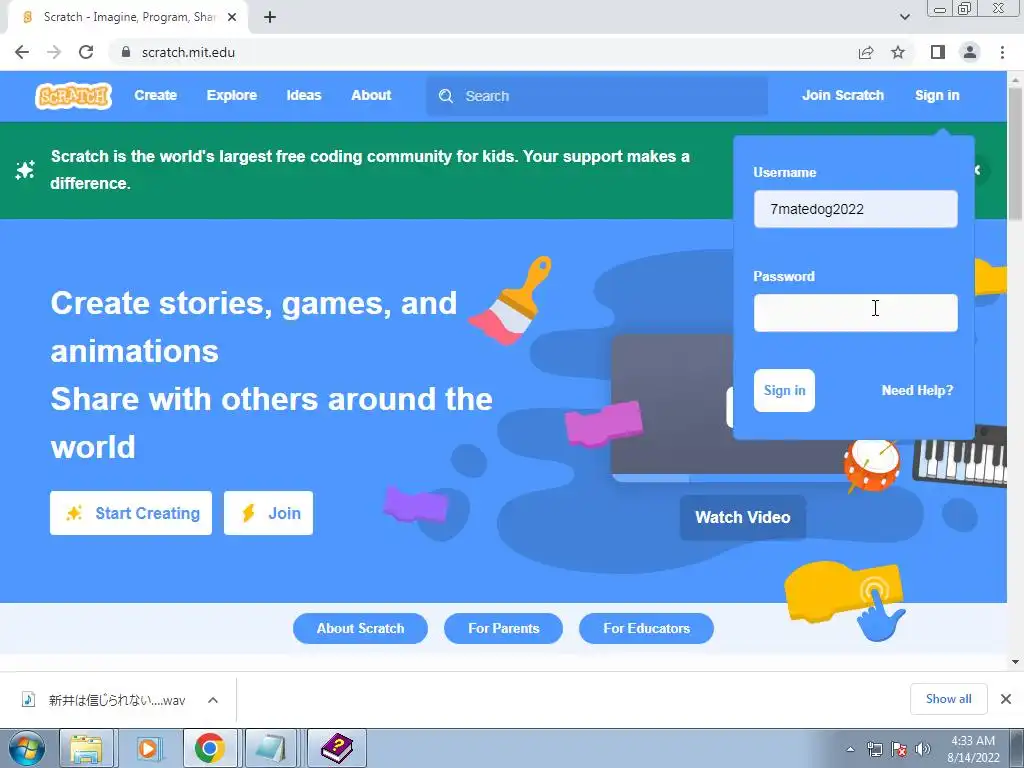This screenshot has width=1024, height=768.
Task: Open the Chrome profile avatar icon
Action: (970, 52)
